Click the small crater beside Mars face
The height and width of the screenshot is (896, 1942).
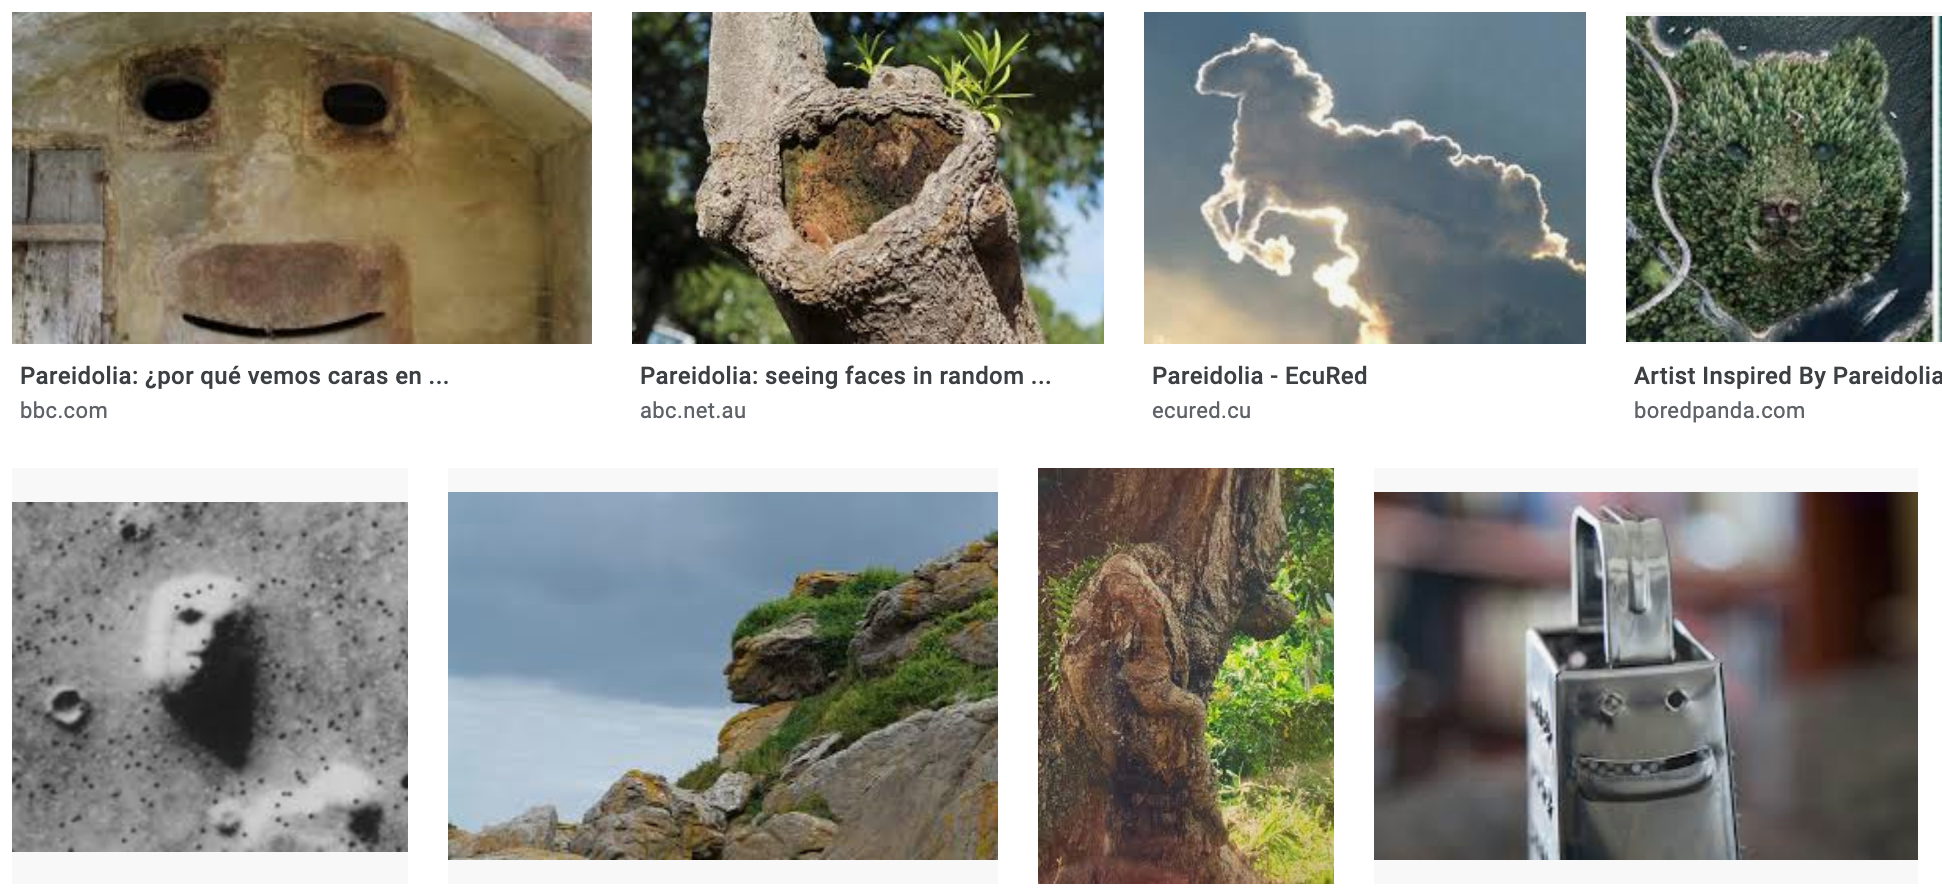point(66,706)
